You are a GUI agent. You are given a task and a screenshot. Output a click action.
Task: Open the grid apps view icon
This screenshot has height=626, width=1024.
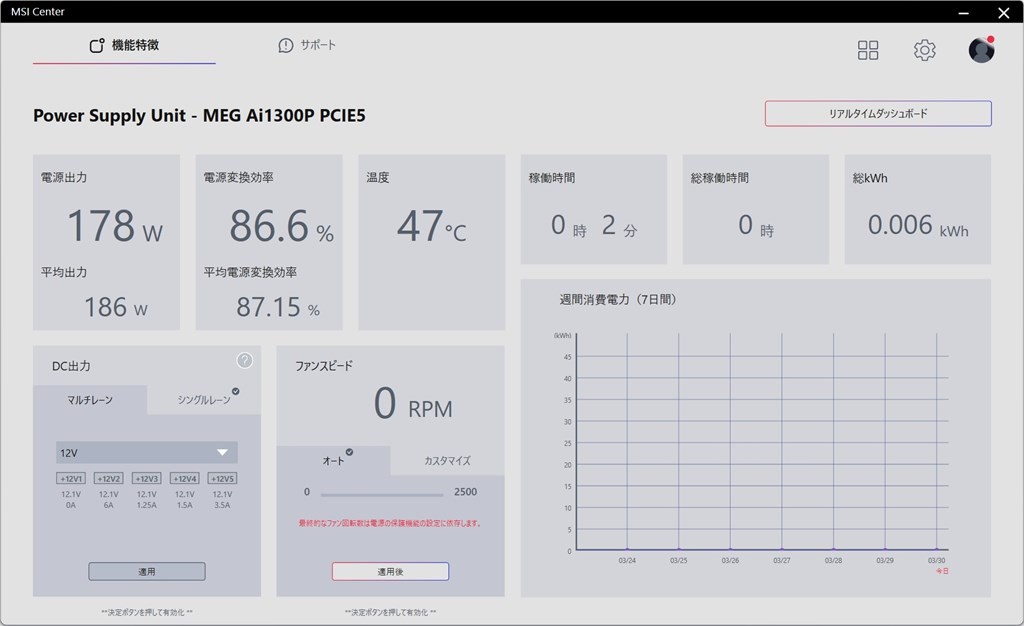click(x=867, y=50)
